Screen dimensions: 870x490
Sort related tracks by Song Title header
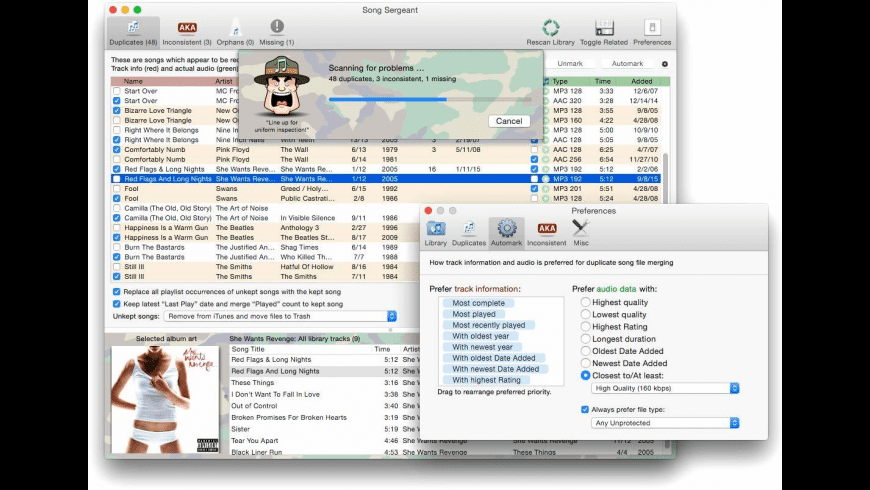248,350
